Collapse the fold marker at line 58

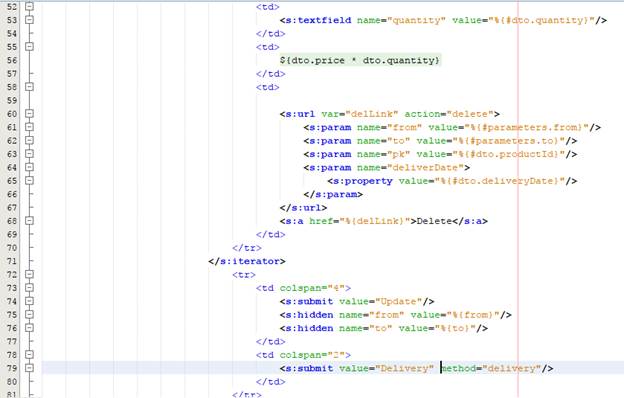(x=29, y=87)
